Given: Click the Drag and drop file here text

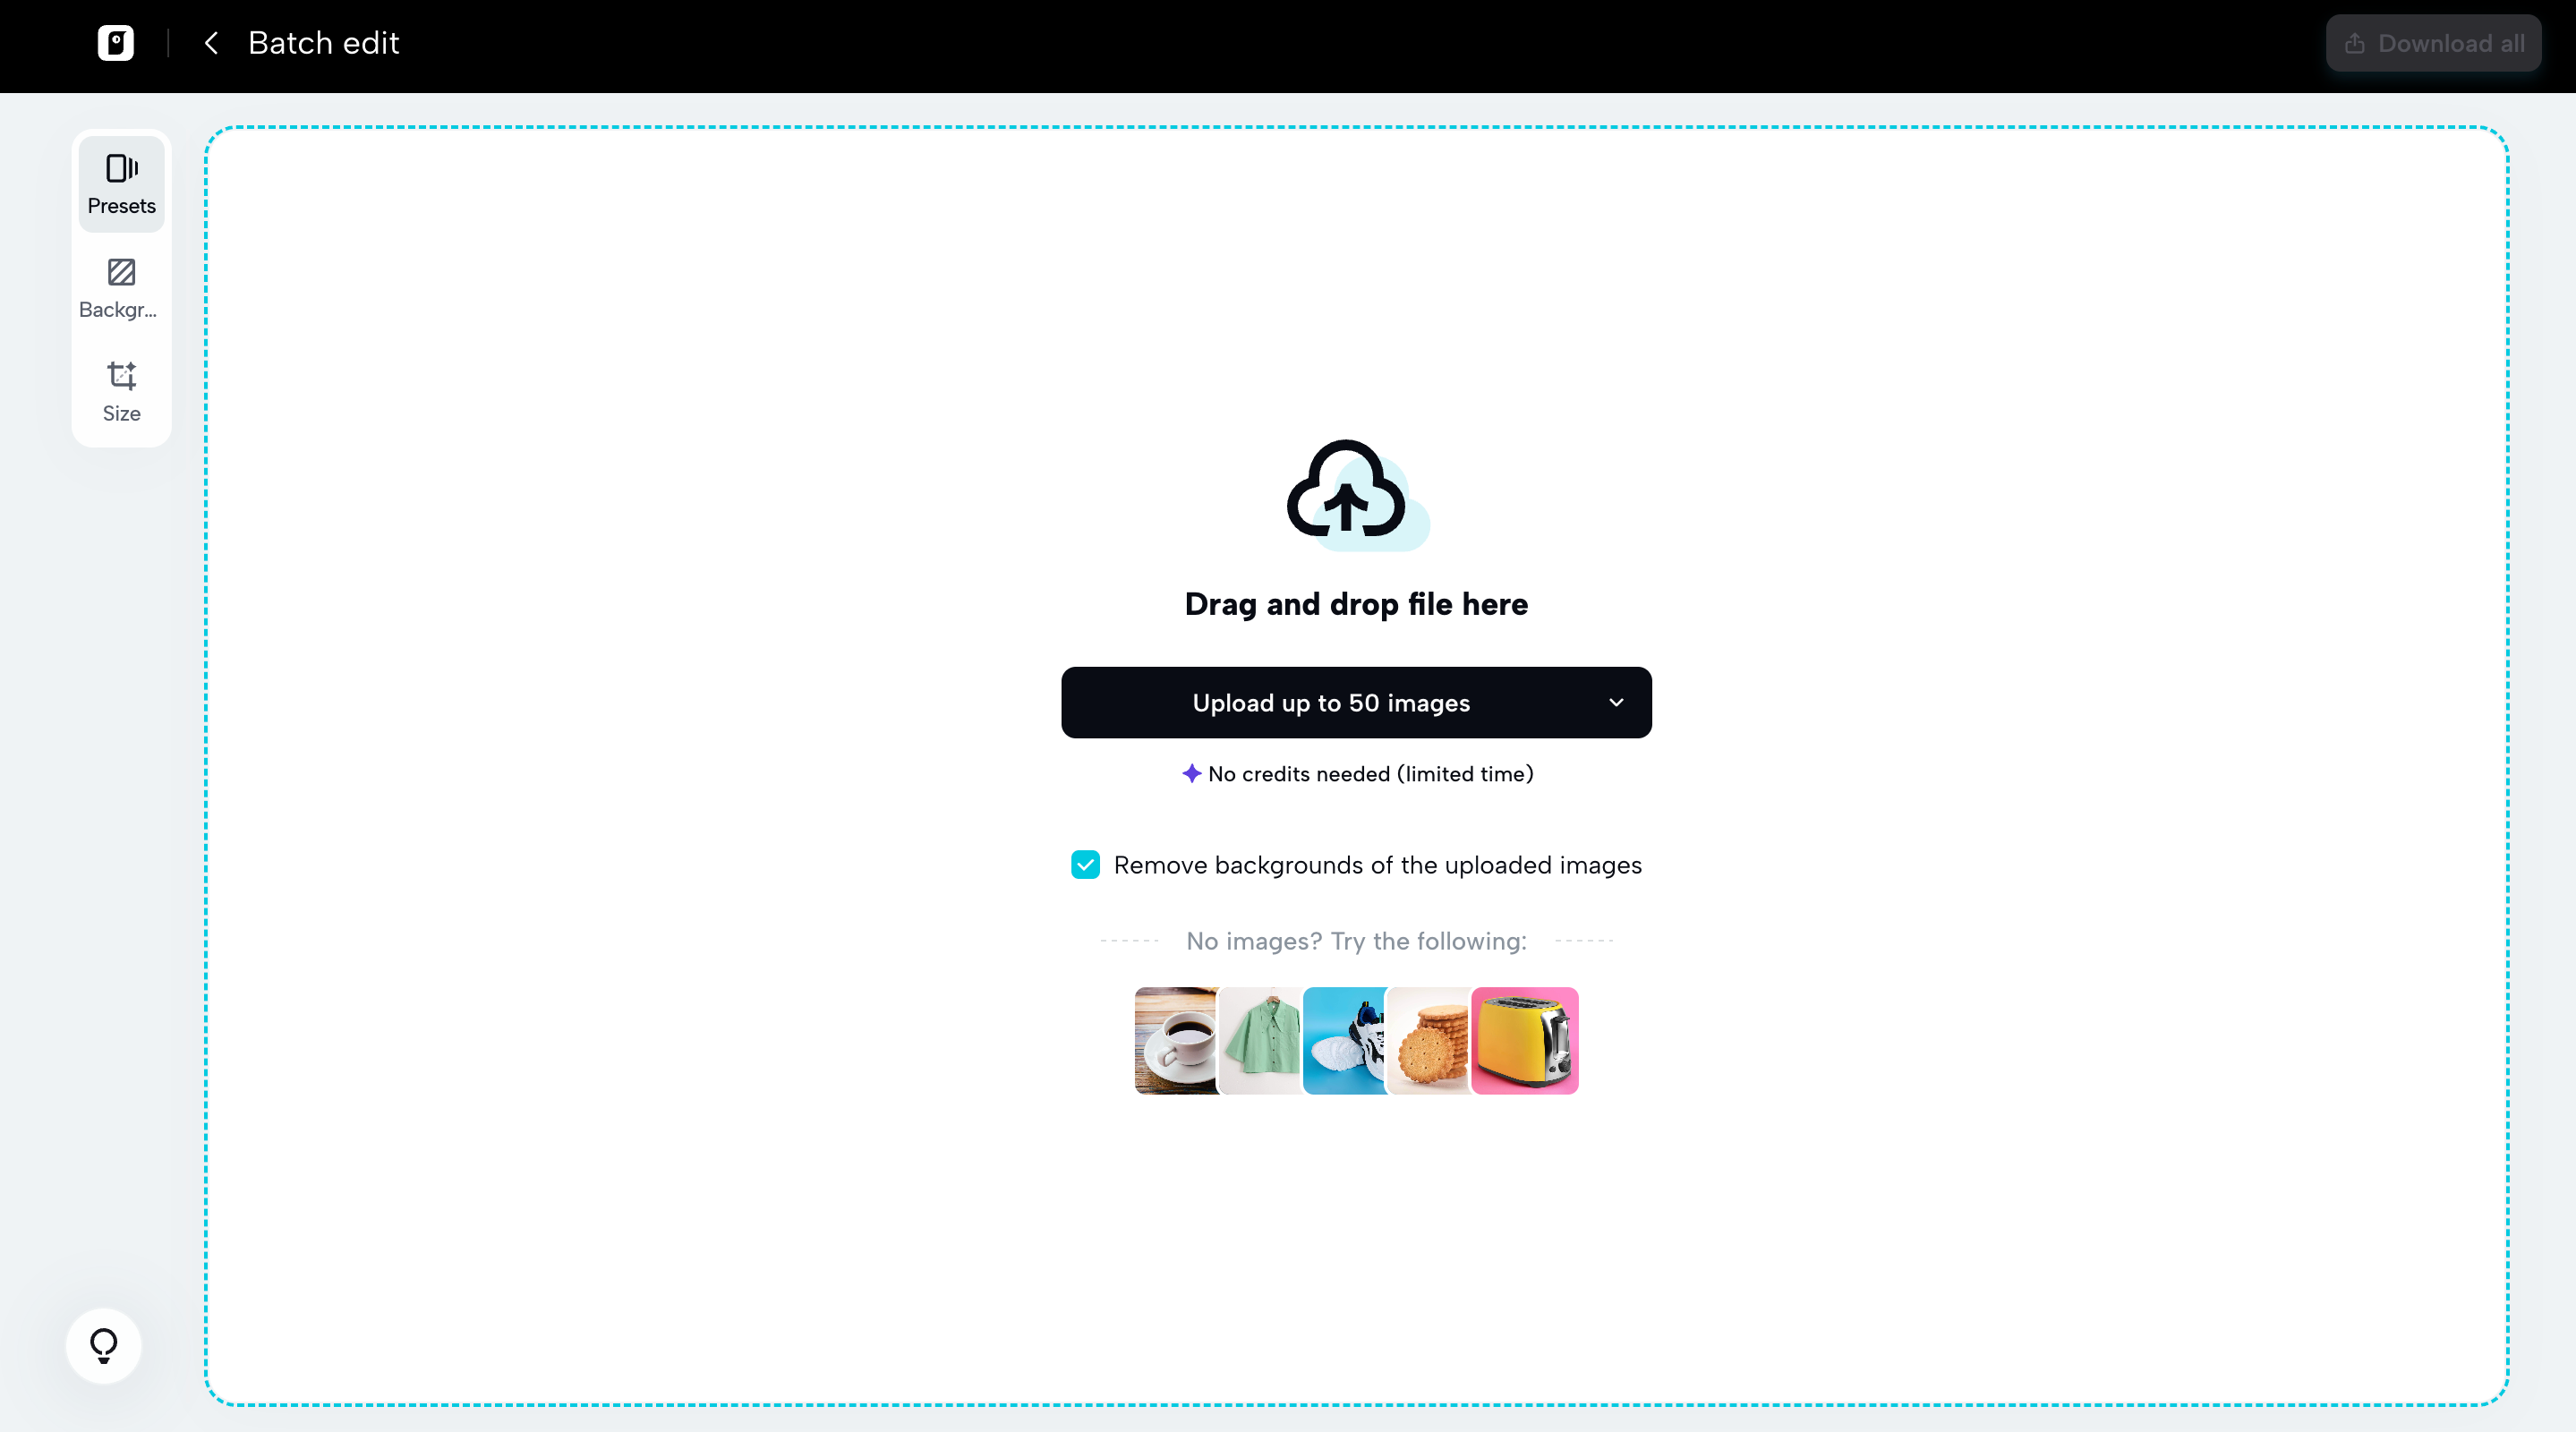Looking at the screenshot, I should click(x=1356, y=604).
